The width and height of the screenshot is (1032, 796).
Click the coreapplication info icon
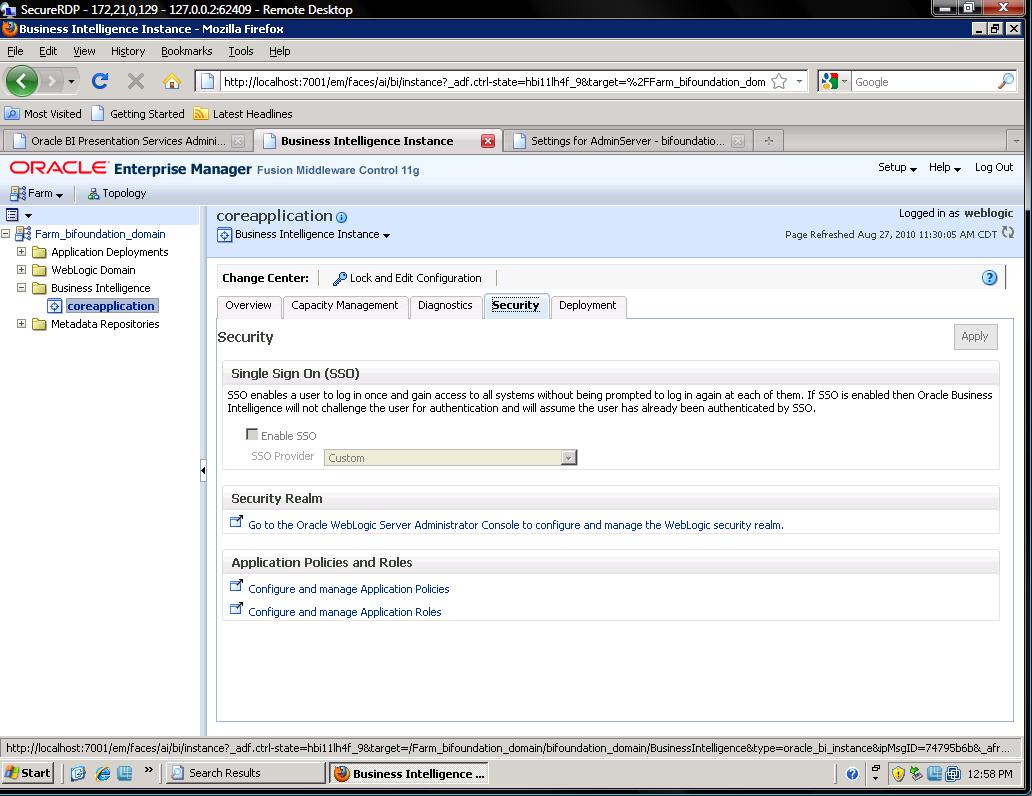point(342,217)
